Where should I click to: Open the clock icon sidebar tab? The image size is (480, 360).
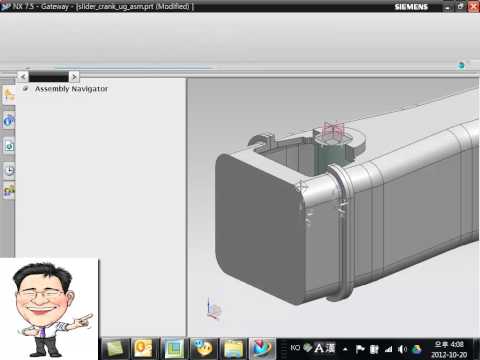click(x=9, y=170)
